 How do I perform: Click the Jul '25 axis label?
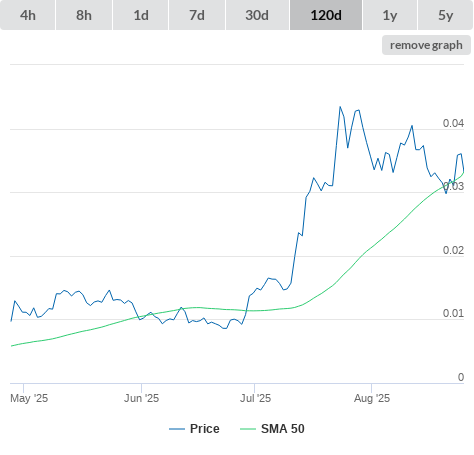(255, 398)
